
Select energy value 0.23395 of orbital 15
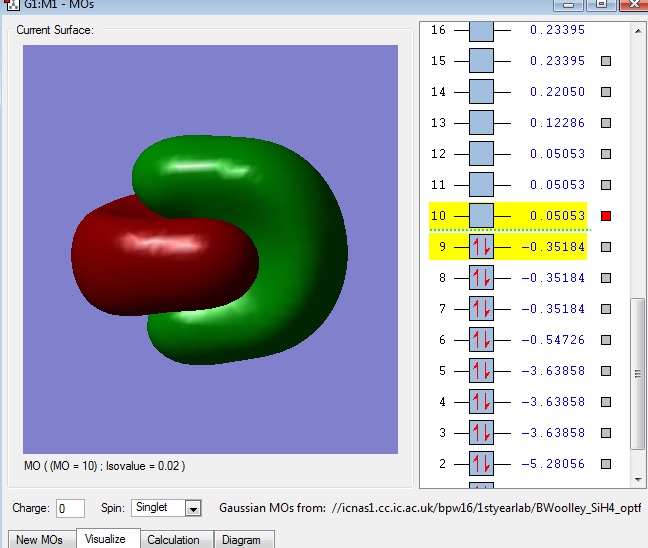(x=557, y=61)
